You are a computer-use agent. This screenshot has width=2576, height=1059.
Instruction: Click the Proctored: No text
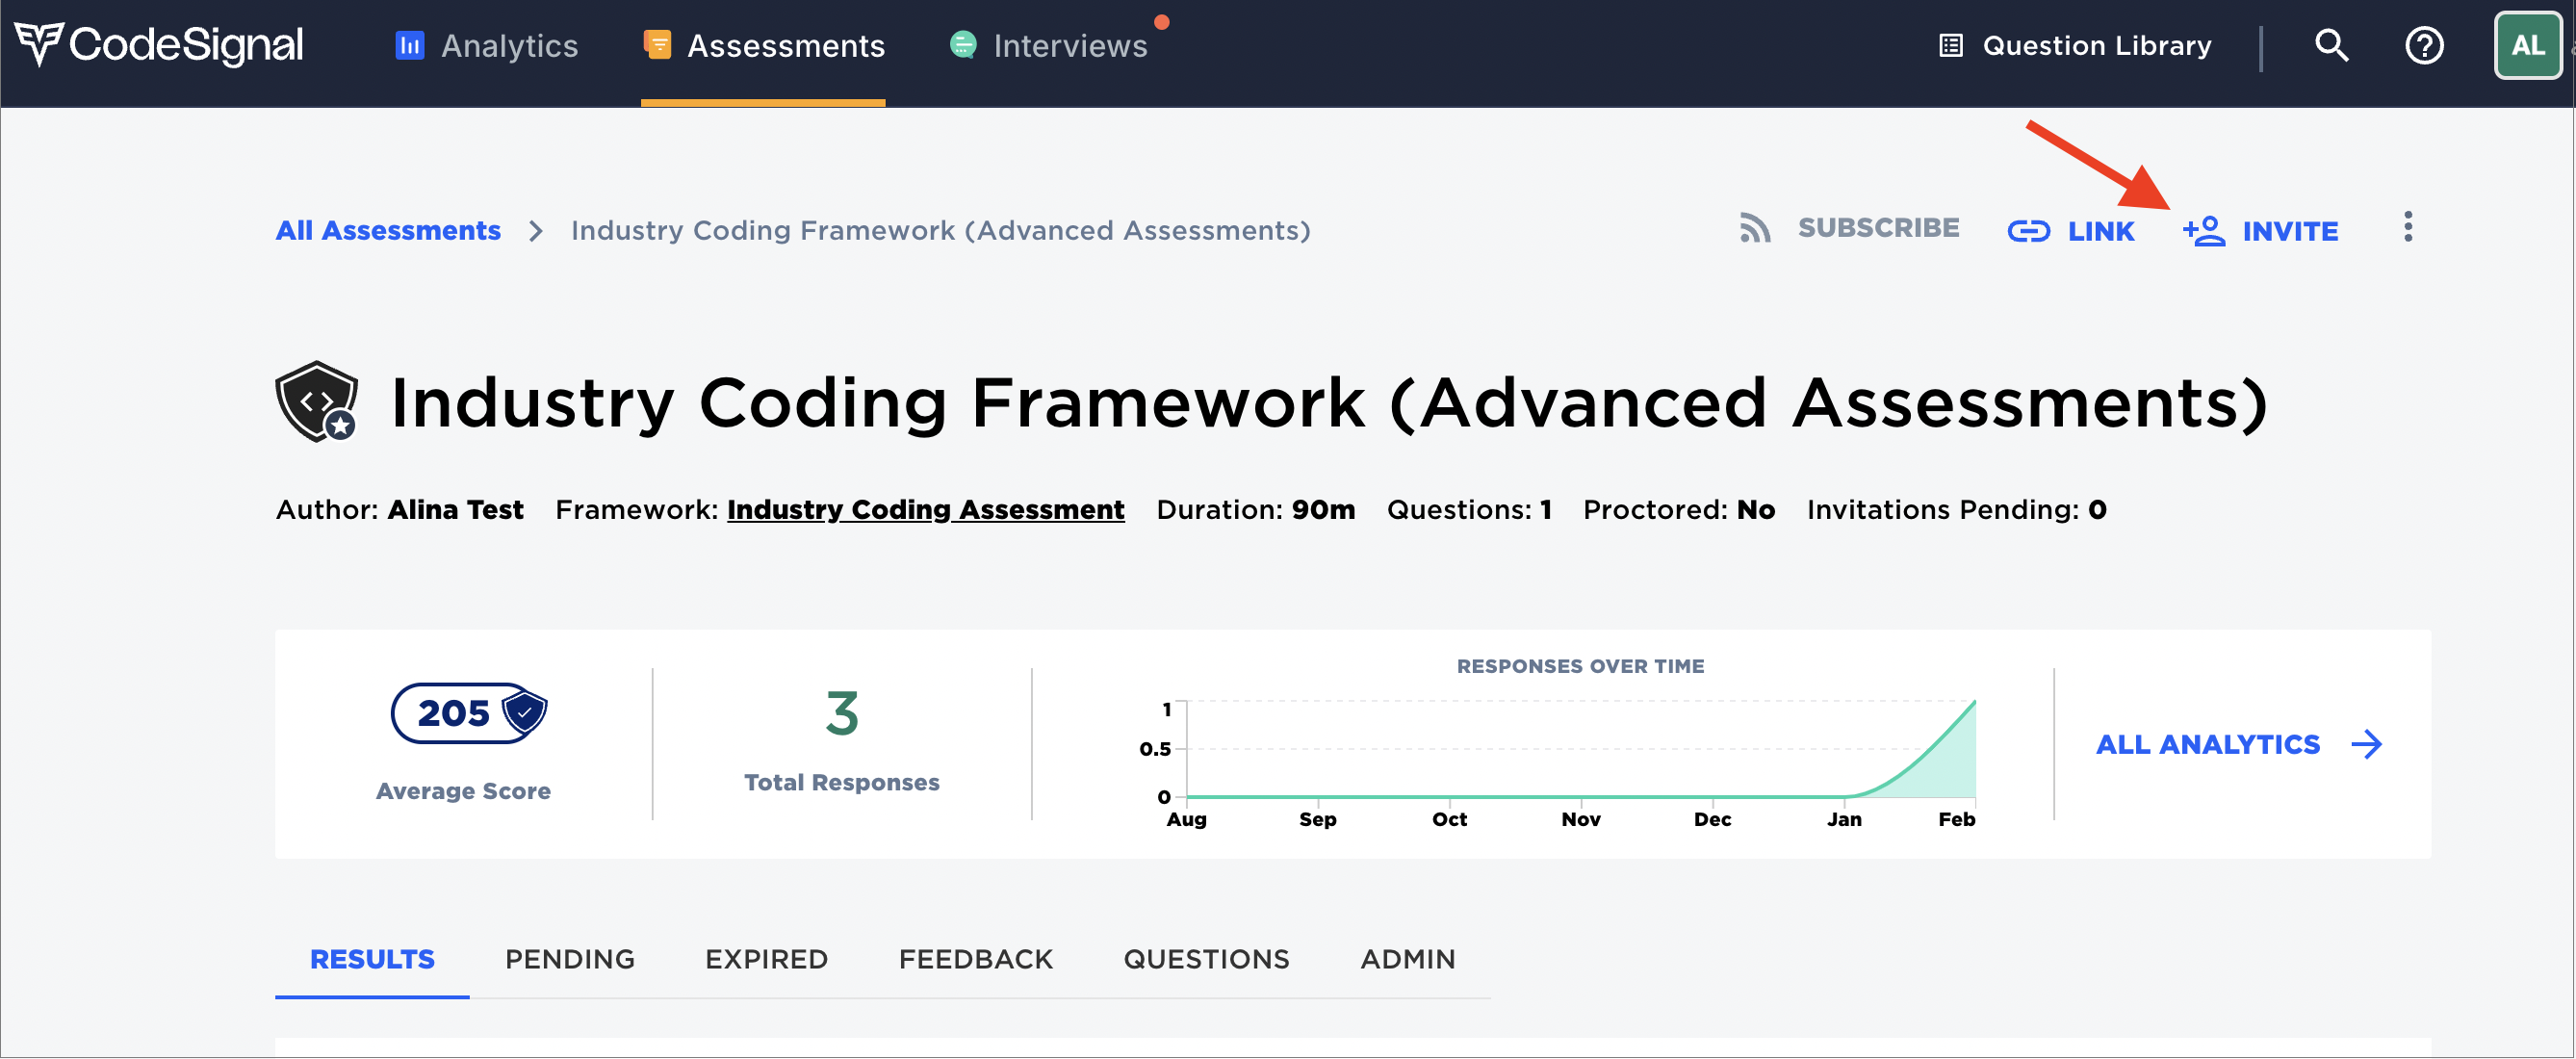1679,510
